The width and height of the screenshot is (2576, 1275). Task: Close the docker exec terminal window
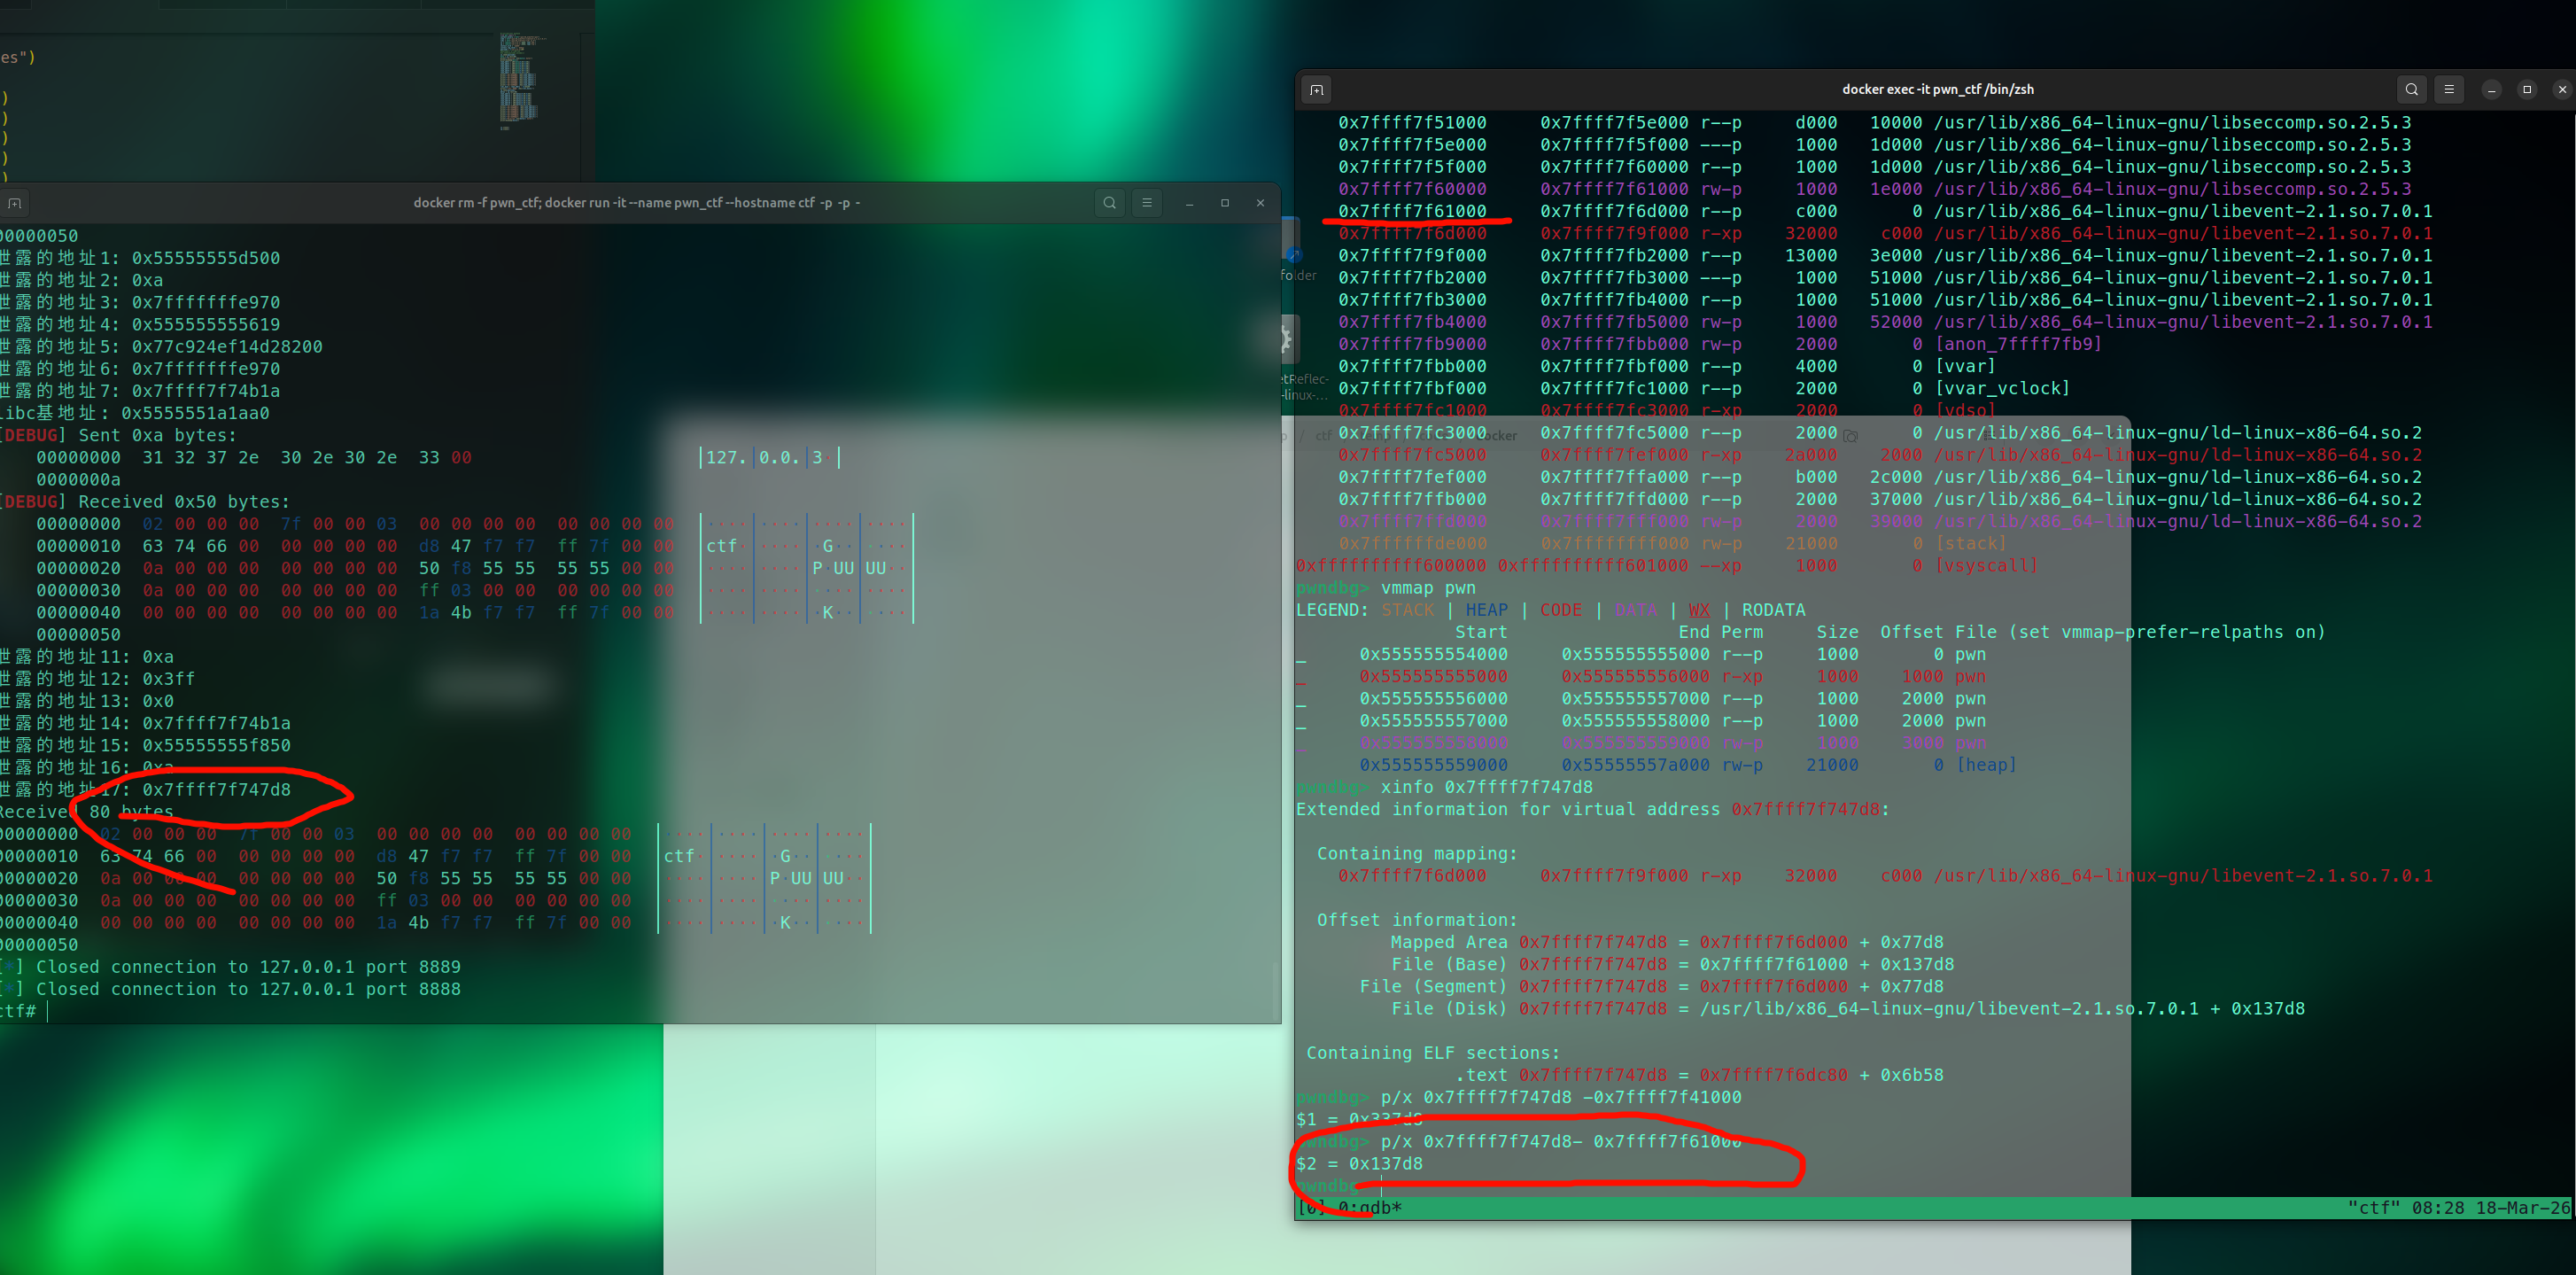2562,90
